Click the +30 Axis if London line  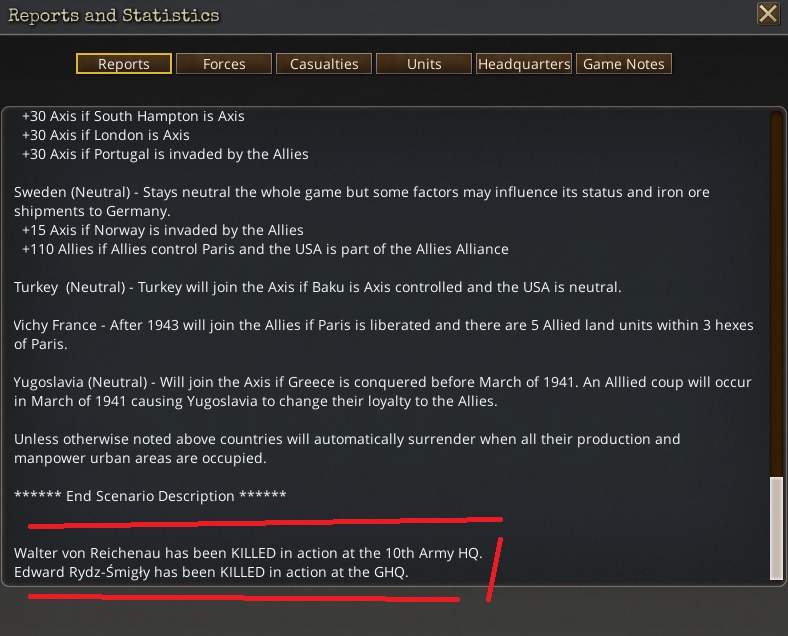click(106, 135)
